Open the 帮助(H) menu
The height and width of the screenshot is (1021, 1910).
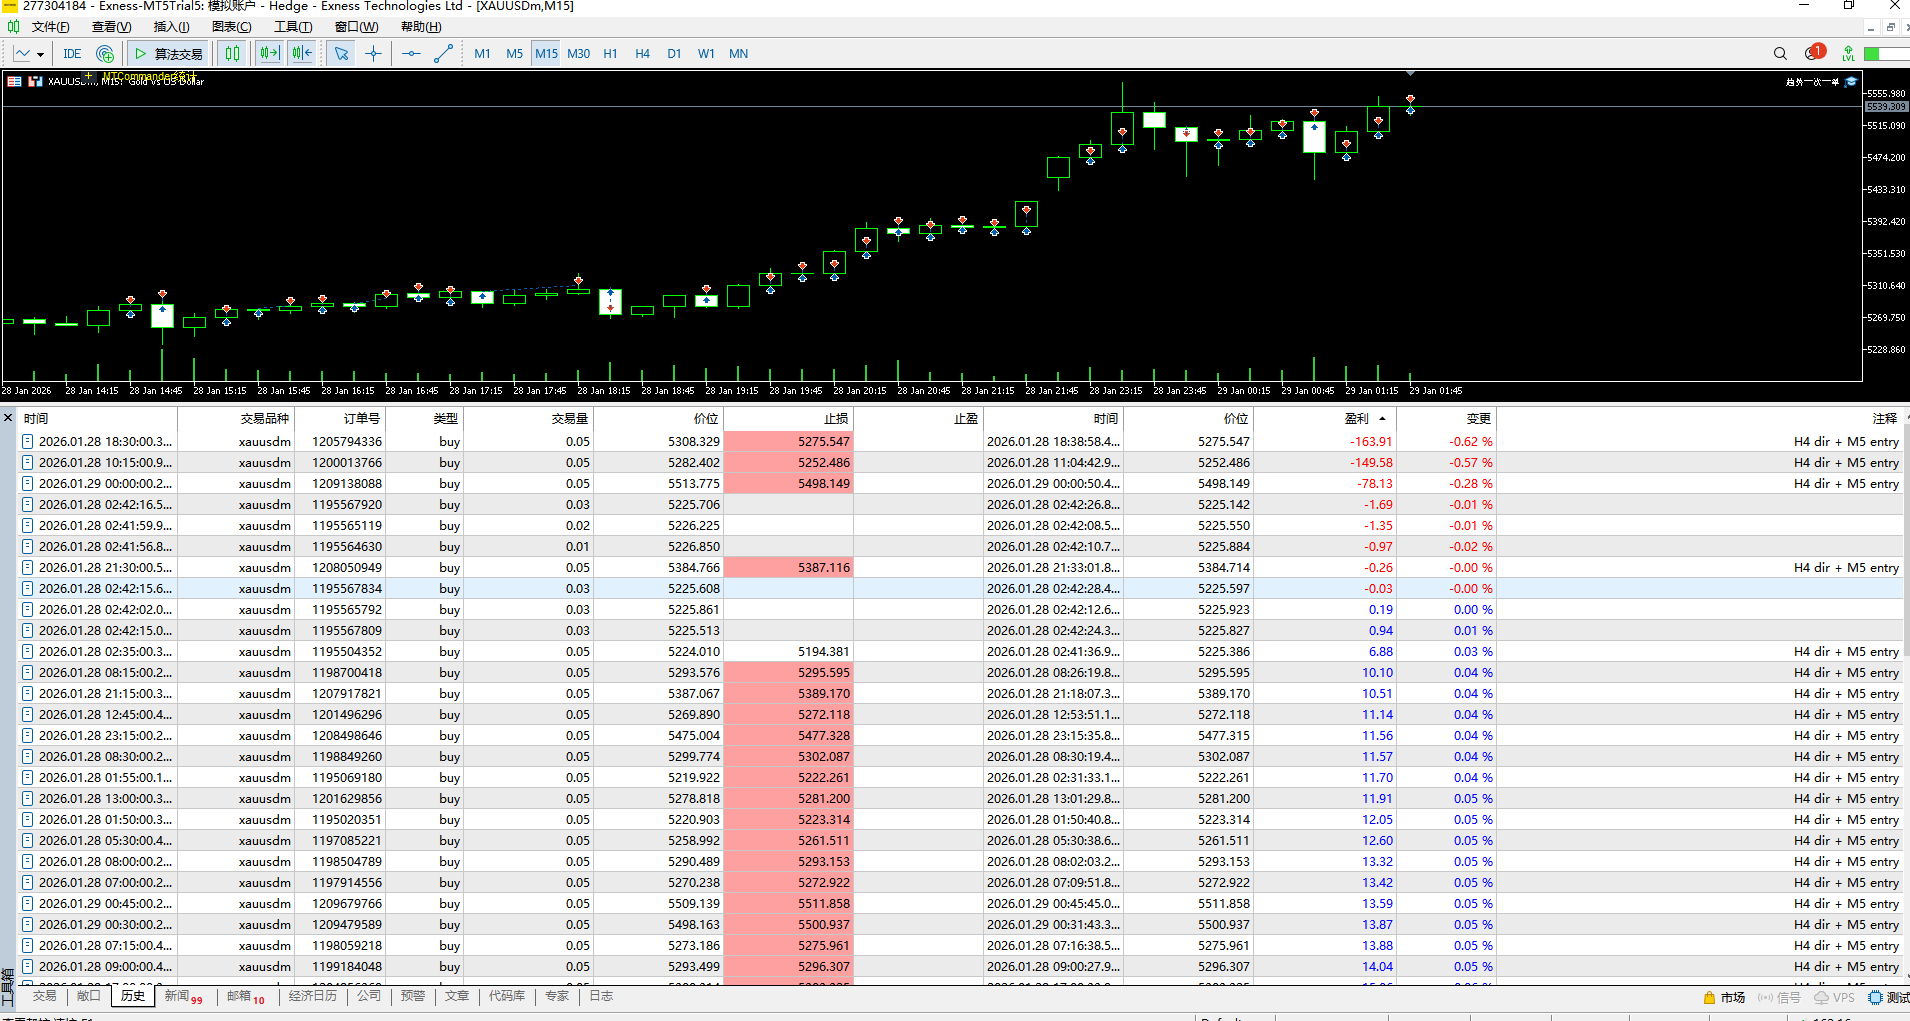click(x=421, y=27)
